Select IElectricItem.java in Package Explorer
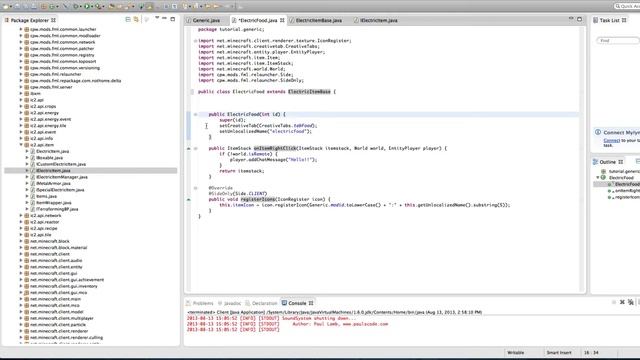The height and width of the screenshot is (360, 640). tap(53, 171)
